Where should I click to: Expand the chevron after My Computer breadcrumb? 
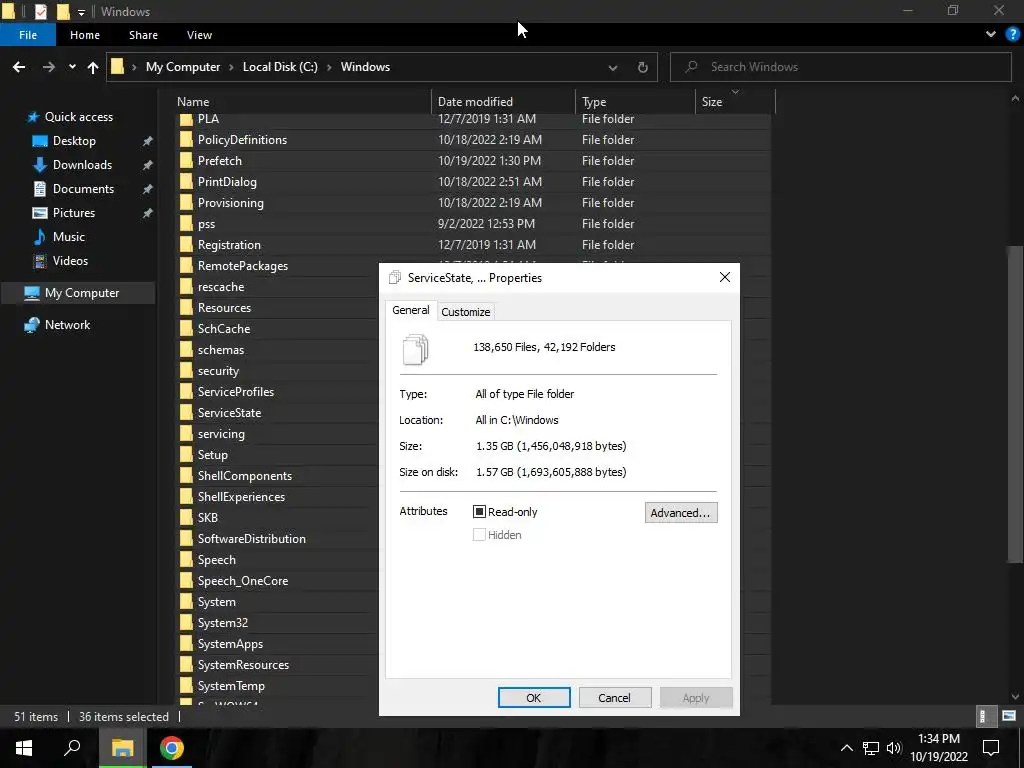[x=231, y=67]
